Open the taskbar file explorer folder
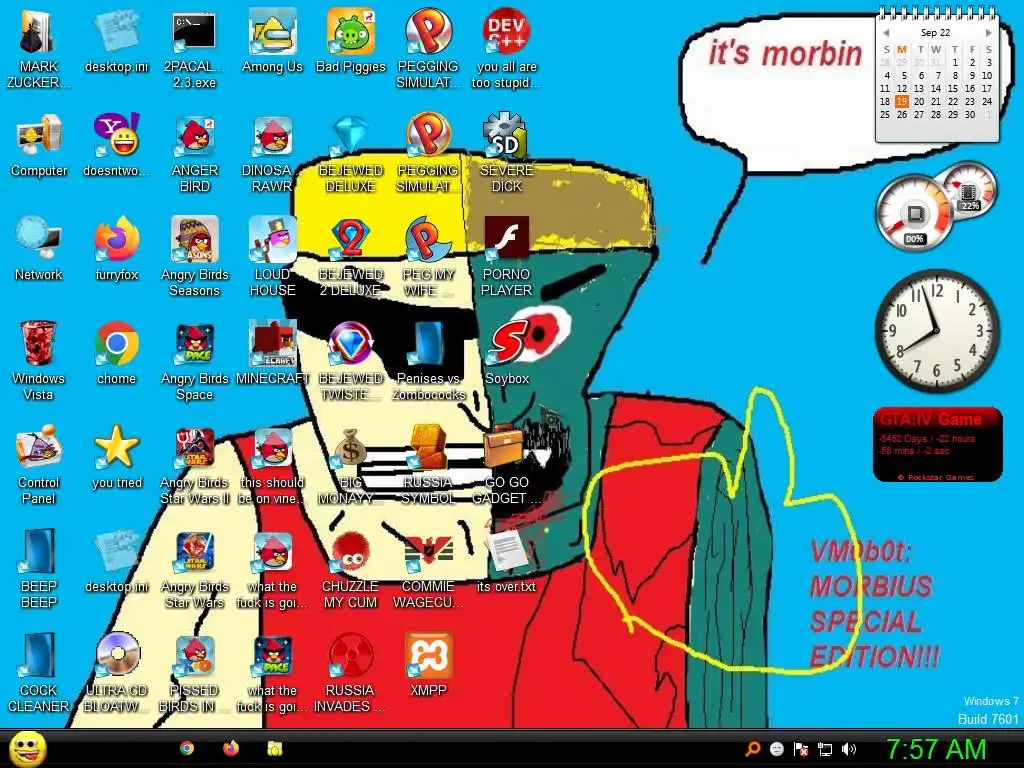 pos(275,748)
